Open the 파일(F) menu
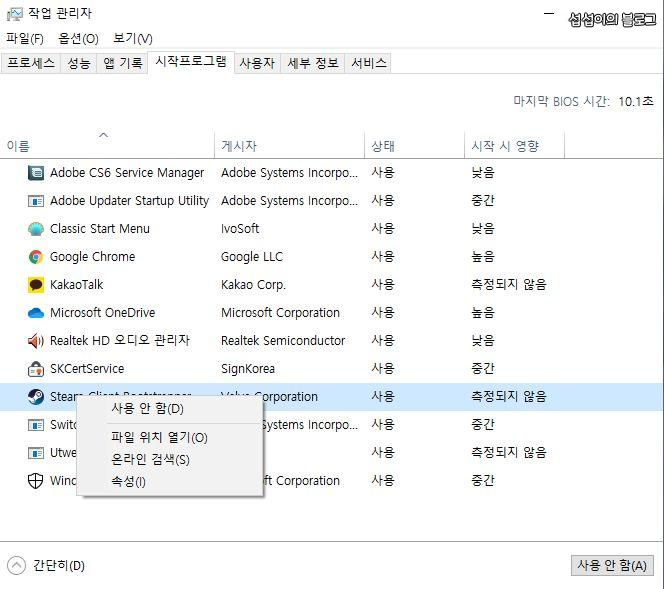The width and height of the screenshot is (664, 589). pyautogui.click(x=25, y=39)
